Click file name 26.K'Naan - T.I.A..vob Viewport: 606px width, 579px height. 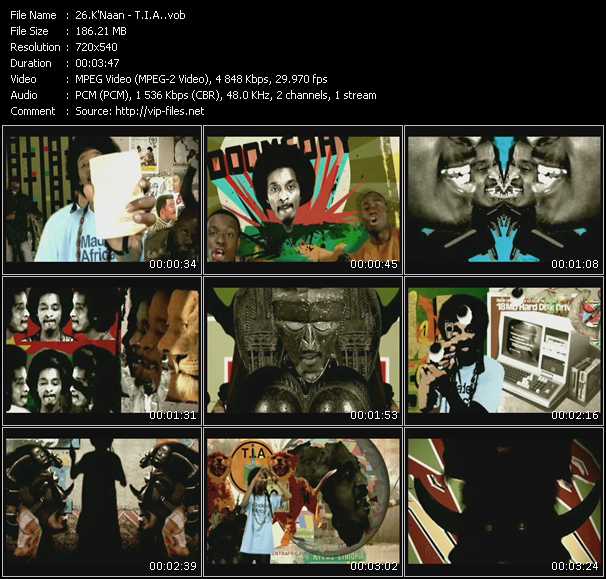pyautogui.click(x=130, y=15)
